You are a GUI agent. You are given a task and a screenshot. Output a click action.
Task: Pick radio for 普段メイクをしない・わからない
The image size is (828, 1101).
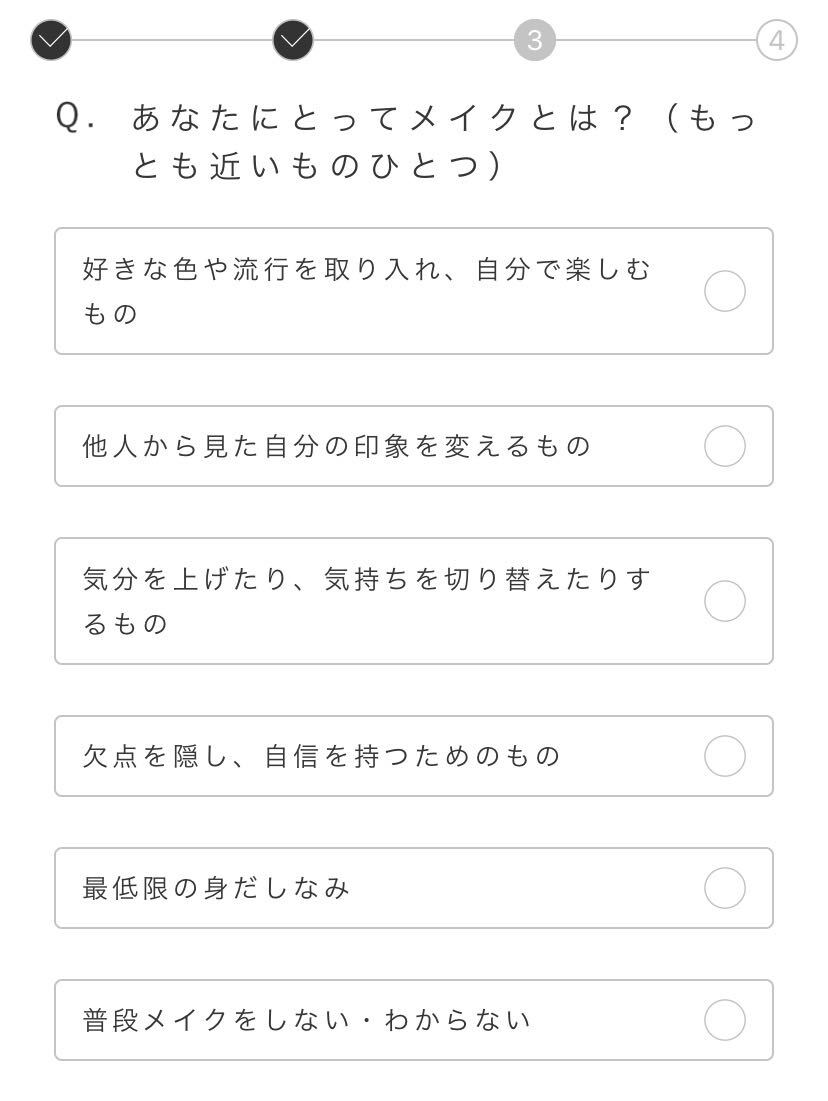click(725, 1020)
